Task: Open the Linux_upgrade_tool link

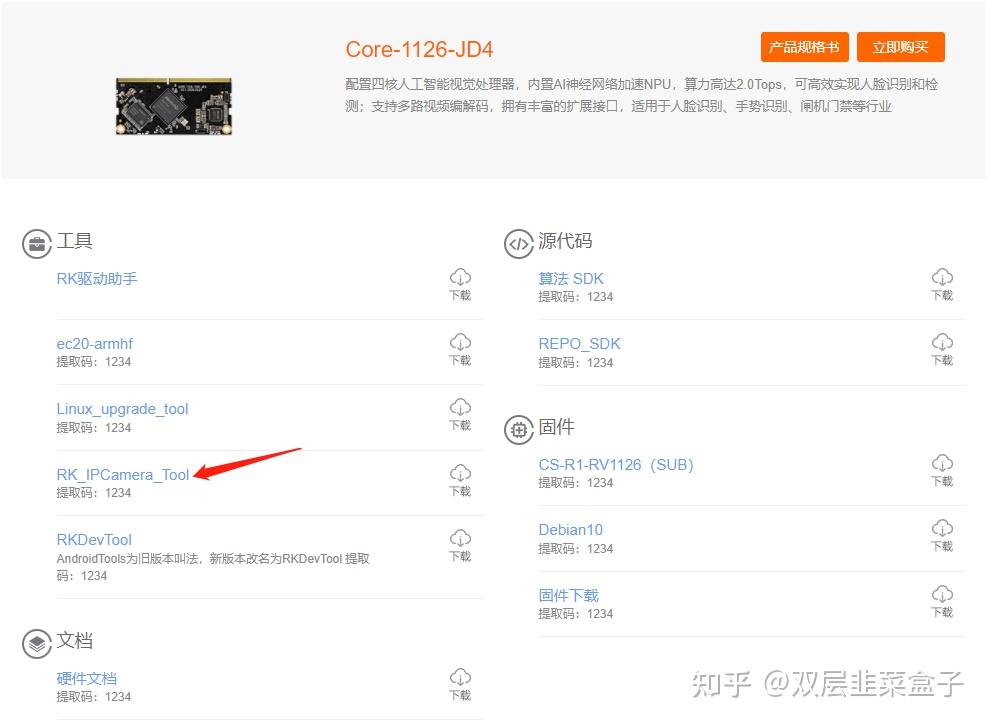Action: pos(122,409)
